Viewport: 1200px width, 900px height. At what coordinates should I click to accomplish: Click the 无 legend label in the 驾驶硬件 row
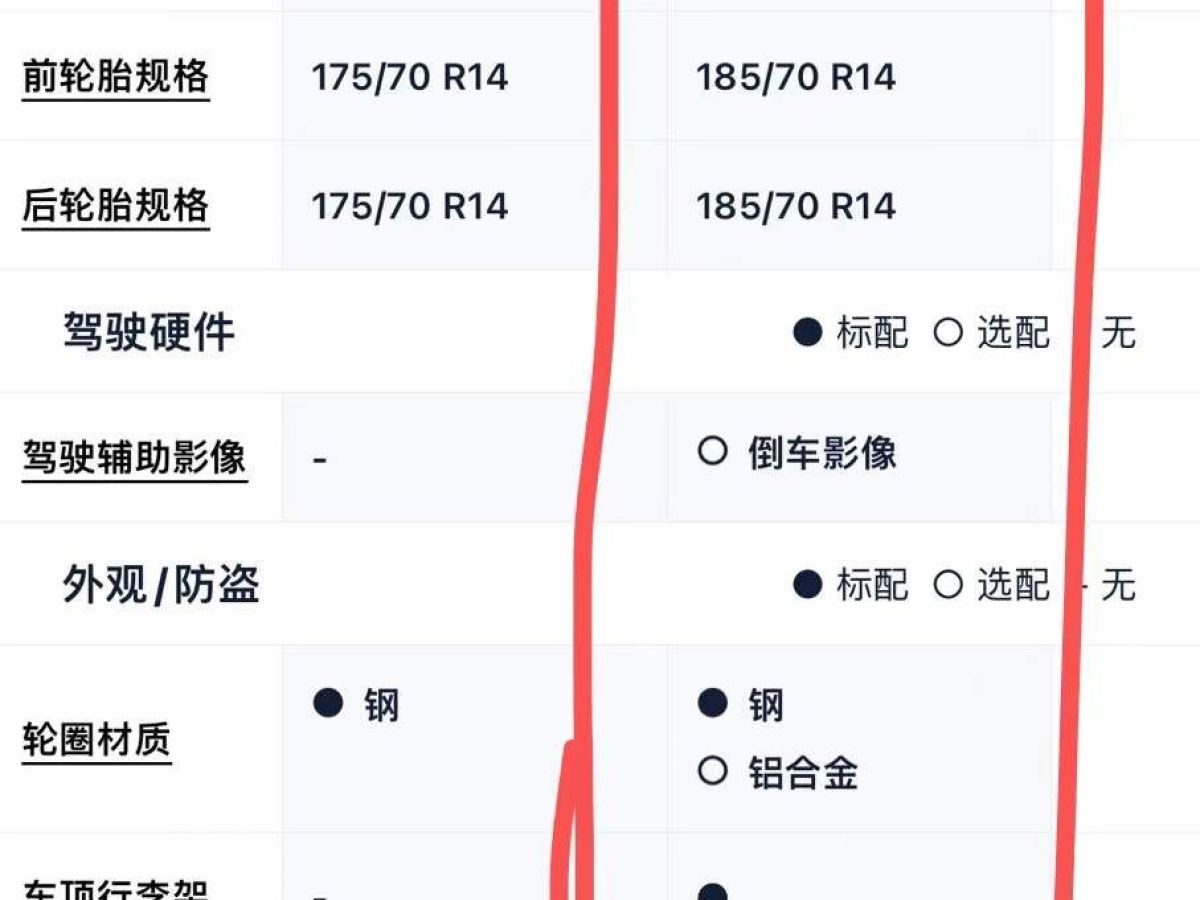pos(1118,332)
